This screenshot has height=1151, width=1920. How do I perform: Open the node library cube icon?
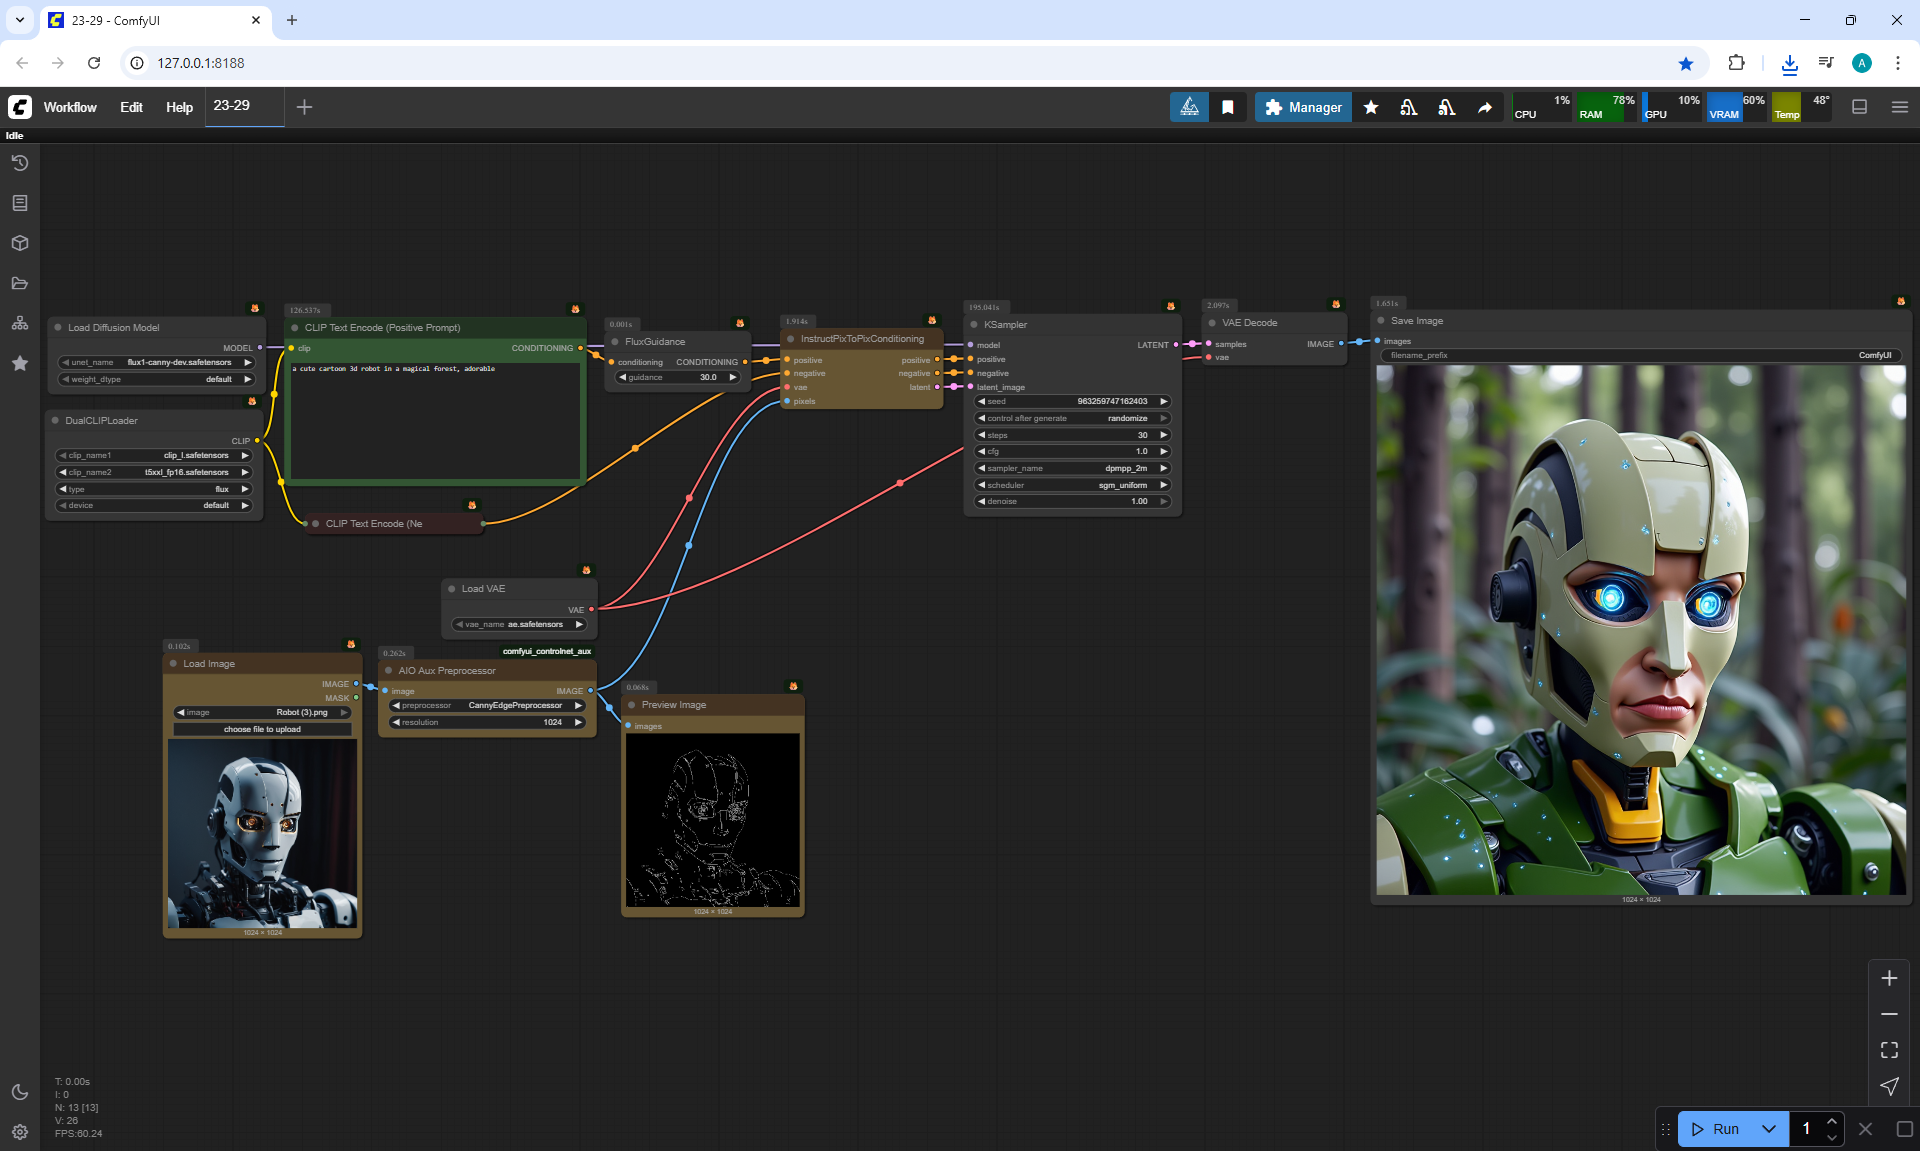[20, 243]
